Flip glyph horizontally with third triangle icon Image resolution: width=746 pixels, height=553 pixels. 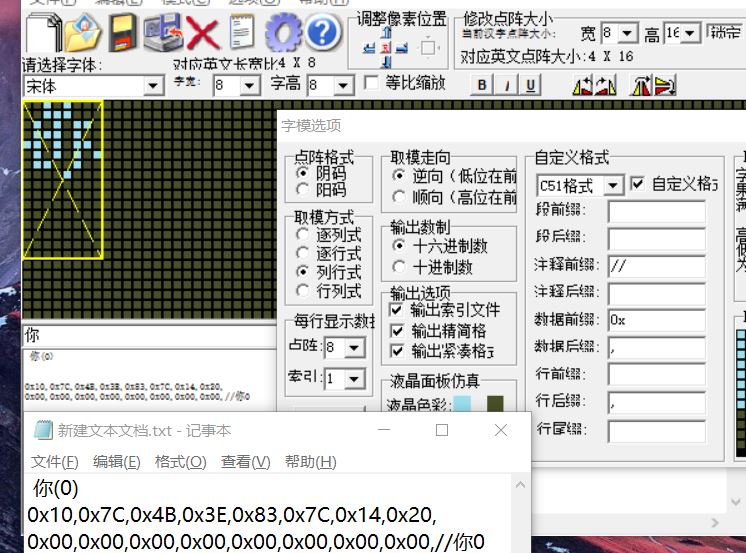pyautogui.click(x=641, y=85)
